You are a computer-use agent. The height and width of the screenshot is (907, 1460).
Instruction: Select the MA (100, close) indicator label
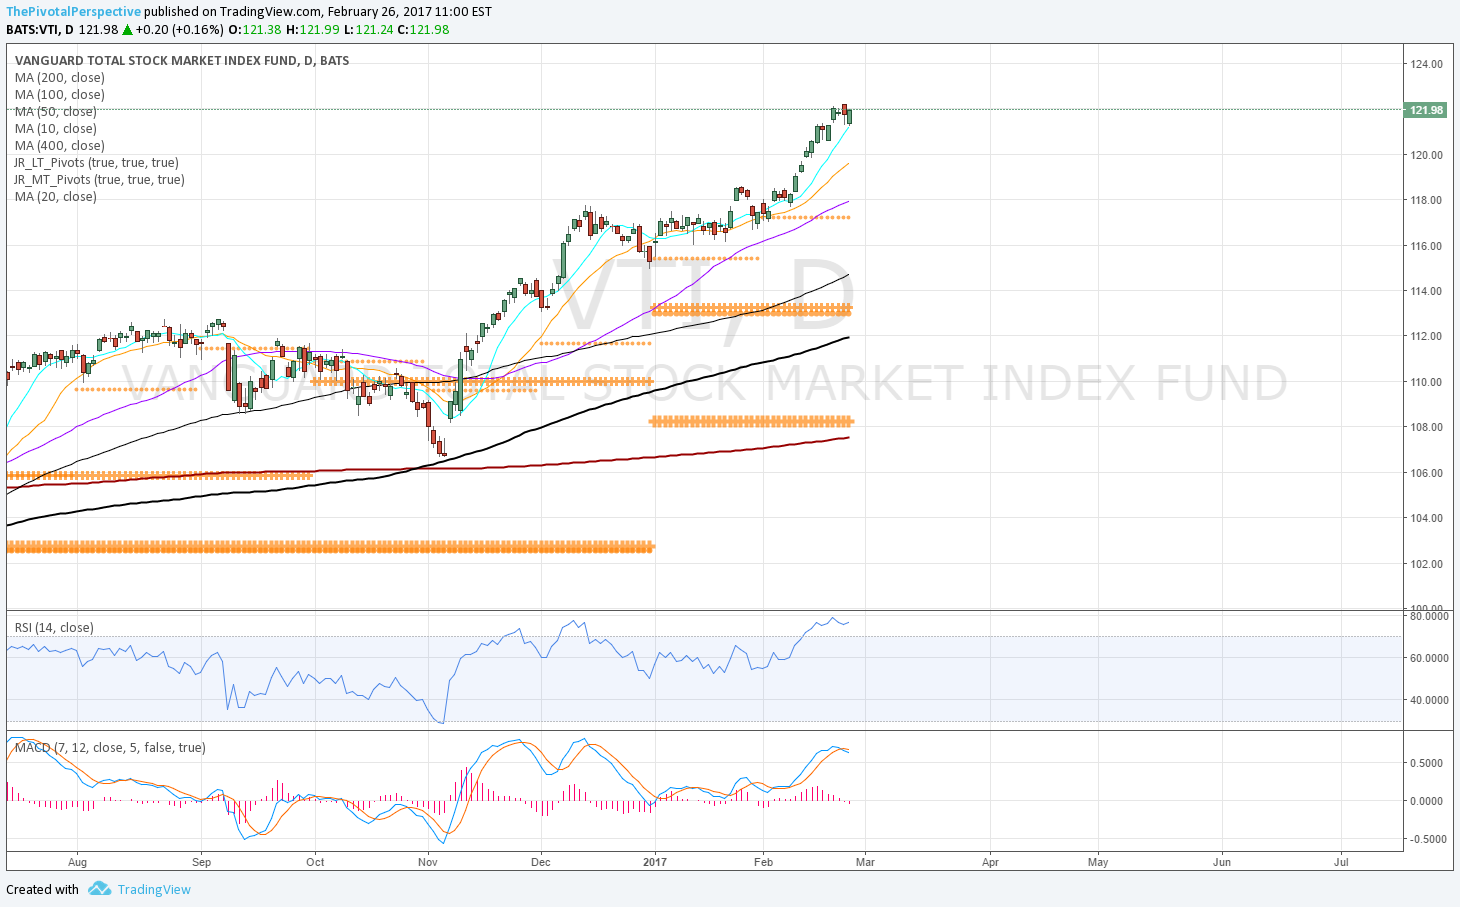[59, 94]
